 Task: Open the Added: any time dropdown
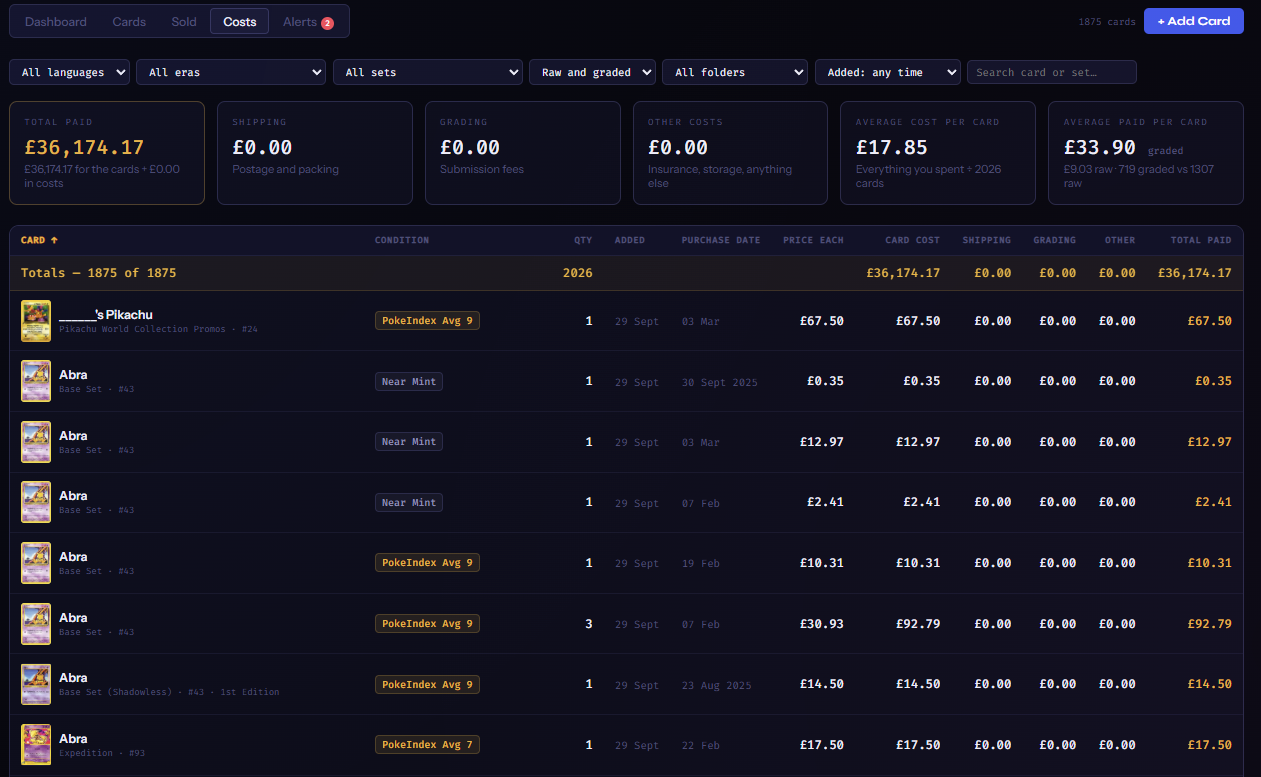(888, 72)
